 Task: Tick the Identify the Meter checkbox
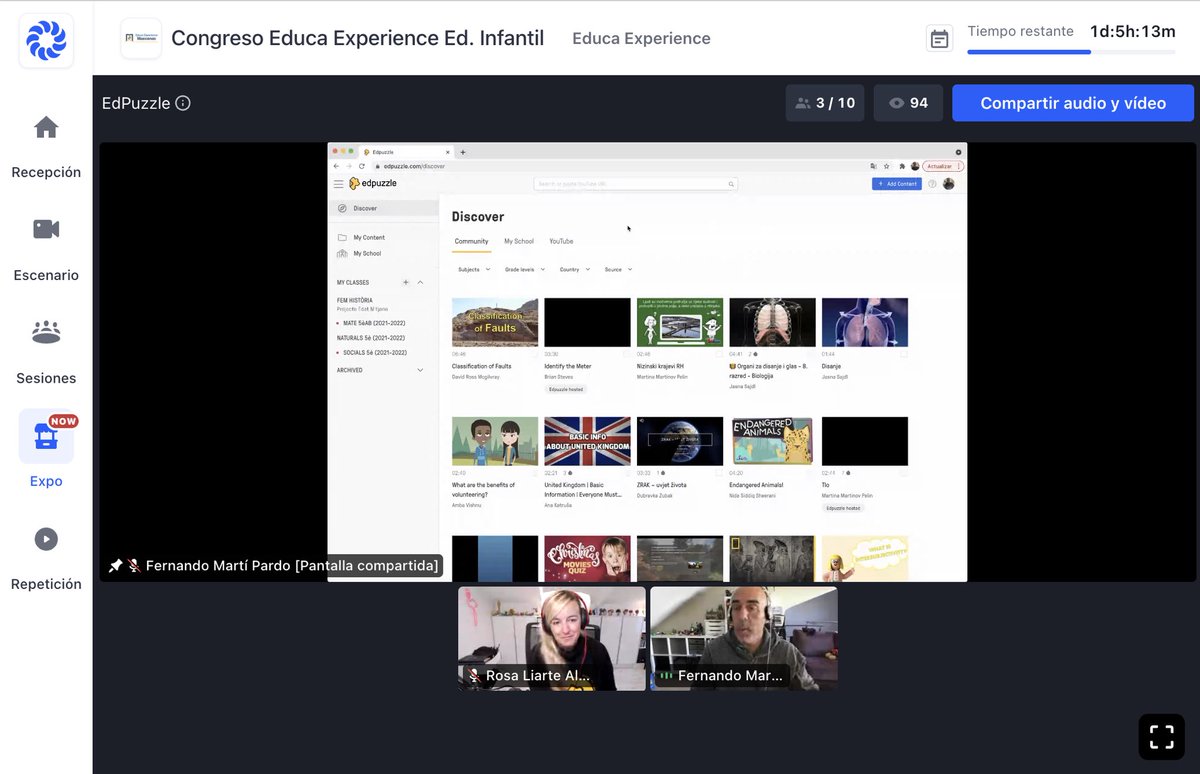coord(627,354)
